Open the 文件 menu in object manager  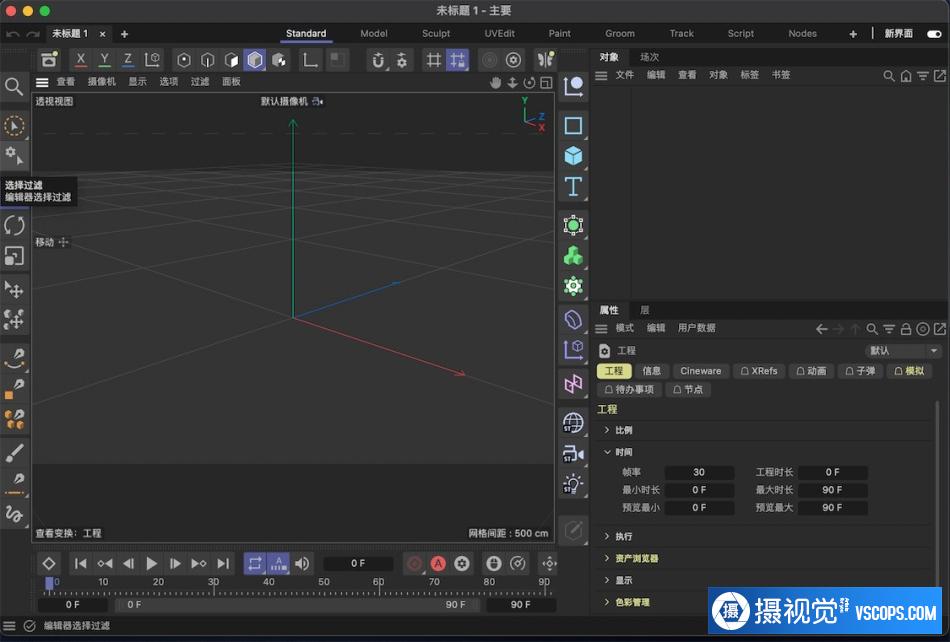click(x=625, y=75)
